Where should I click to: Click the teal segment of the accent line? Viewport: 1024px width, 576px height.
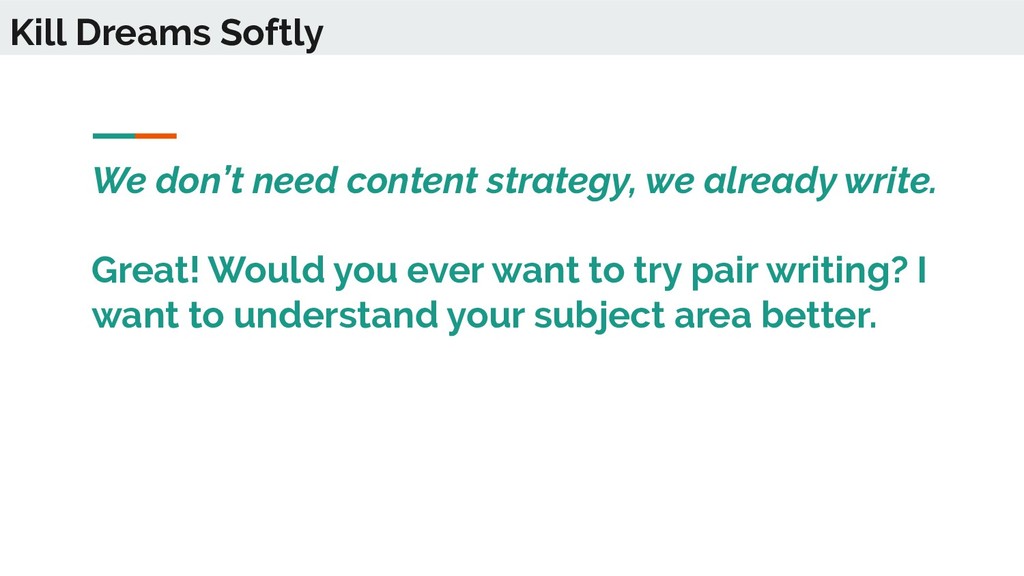pyautogui.click(x=114, y=136)
